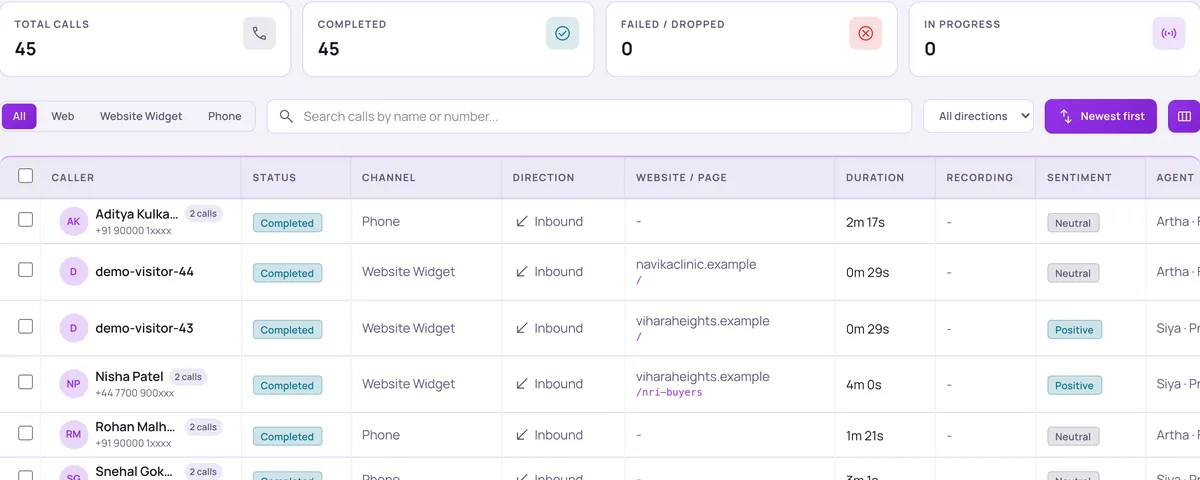Click the Caller column header

pos(73,177)
